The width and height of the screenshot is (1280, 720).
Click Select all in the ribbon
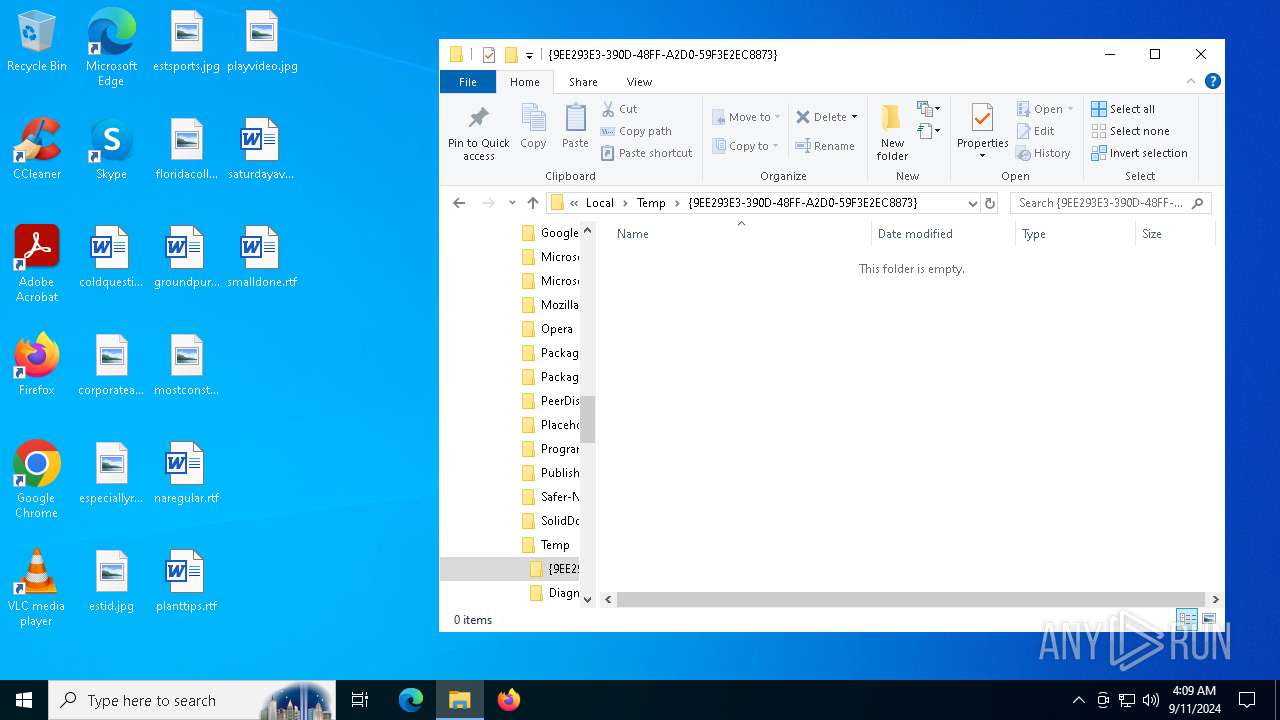1123,109
